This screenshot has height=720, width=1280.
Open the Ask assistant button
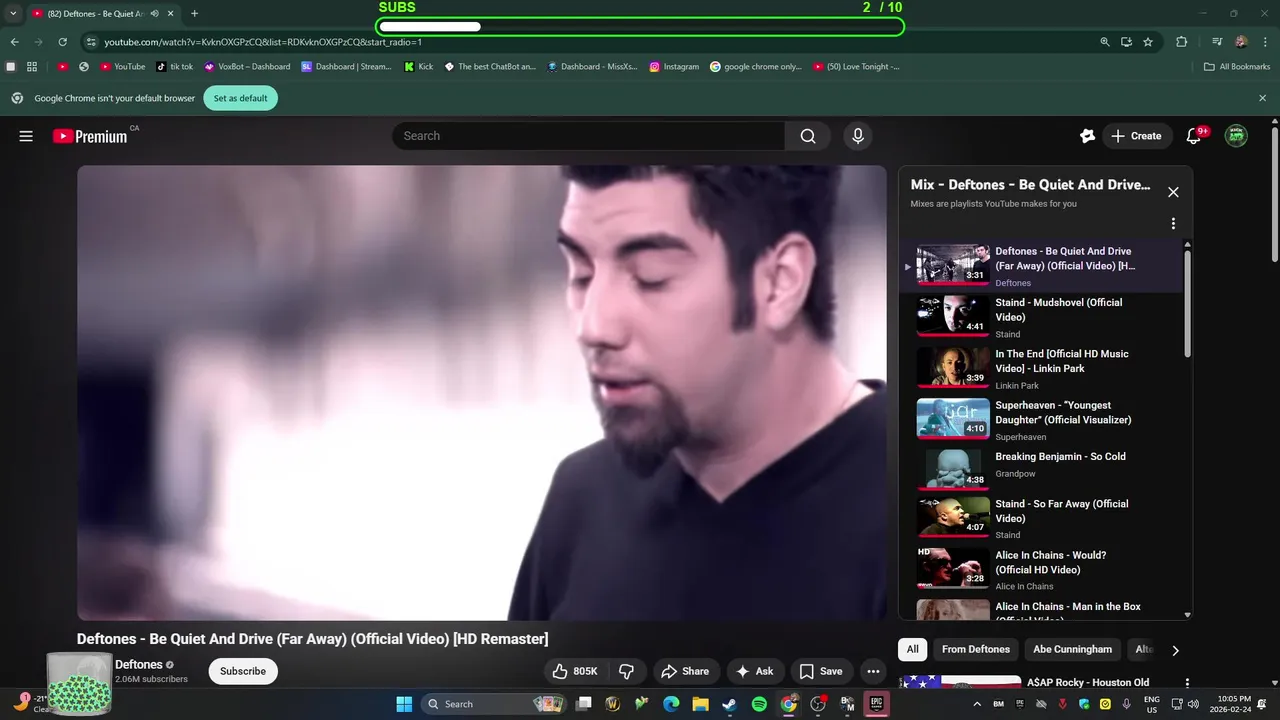point(755,671)
